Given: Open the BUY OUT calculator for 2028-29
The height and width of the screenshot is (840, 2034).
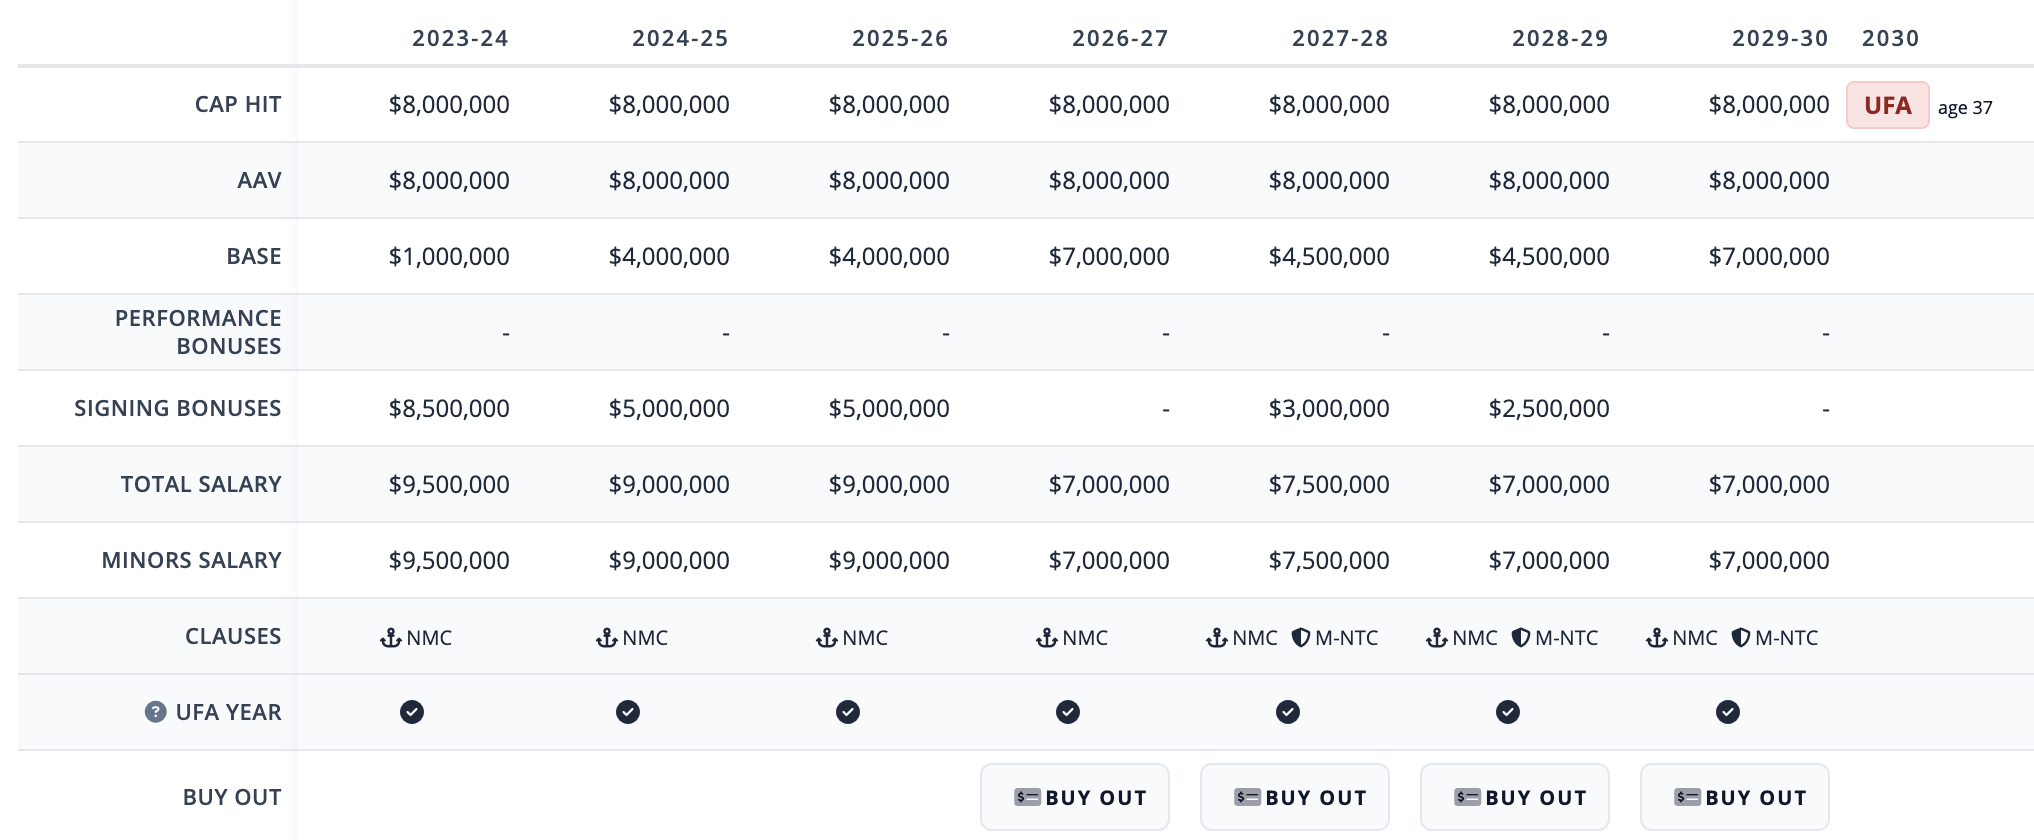Looking at the screenshot, I should (x=1515, y=797).
